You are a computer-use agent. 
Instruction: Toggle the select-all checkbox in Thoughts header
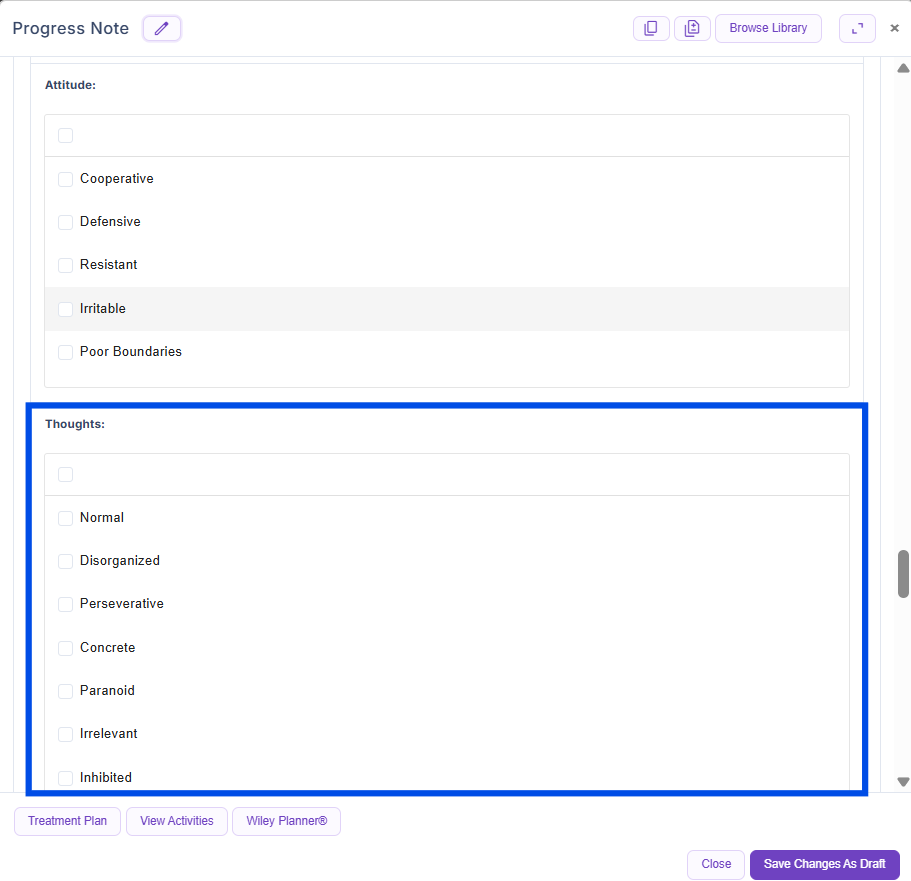coord(66,475)
